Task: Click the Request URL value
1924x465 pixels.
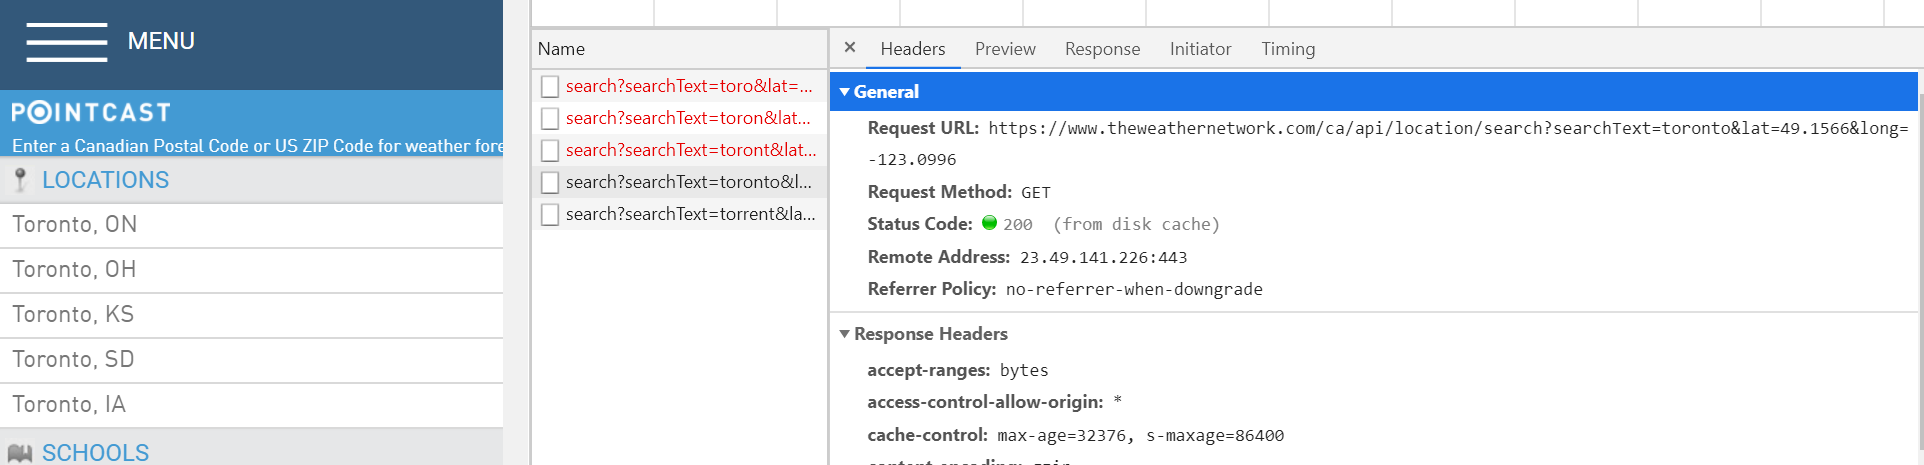Action: (x=1388, y=144)
